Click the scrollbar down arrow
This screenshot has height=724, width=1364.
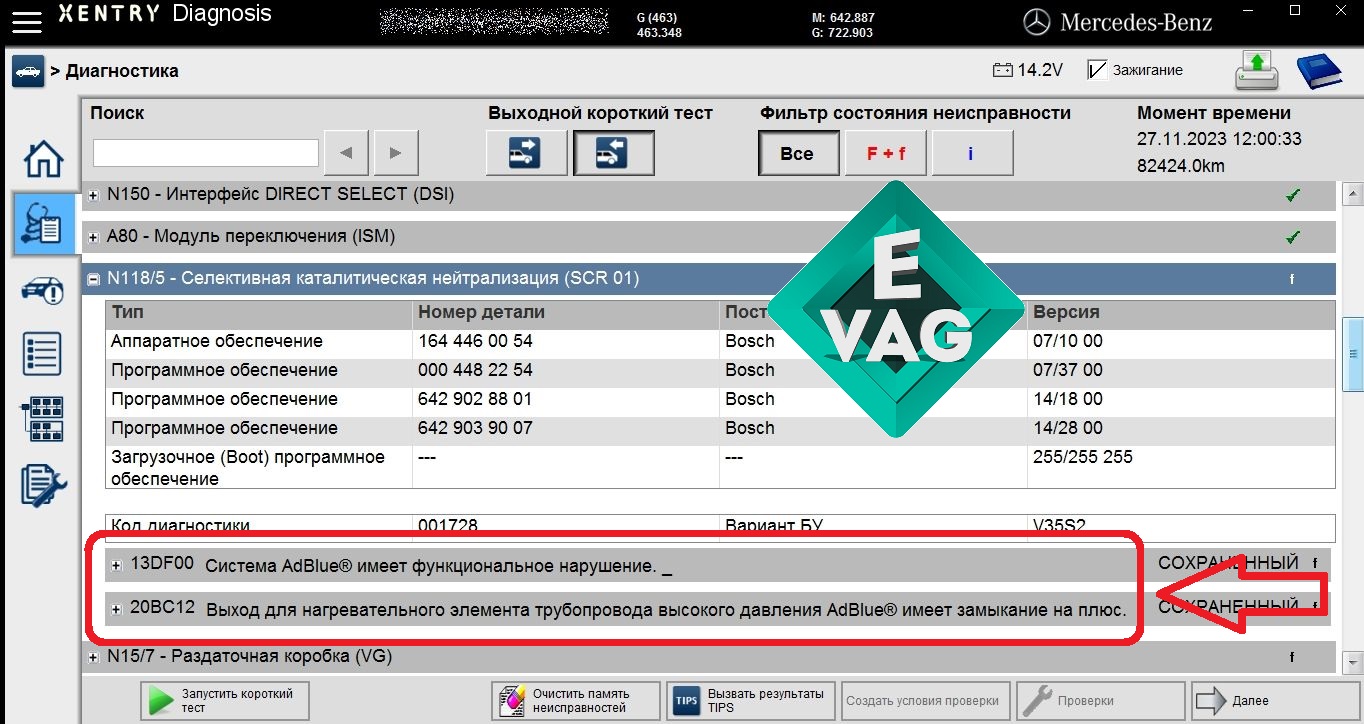coord(1353,663)
